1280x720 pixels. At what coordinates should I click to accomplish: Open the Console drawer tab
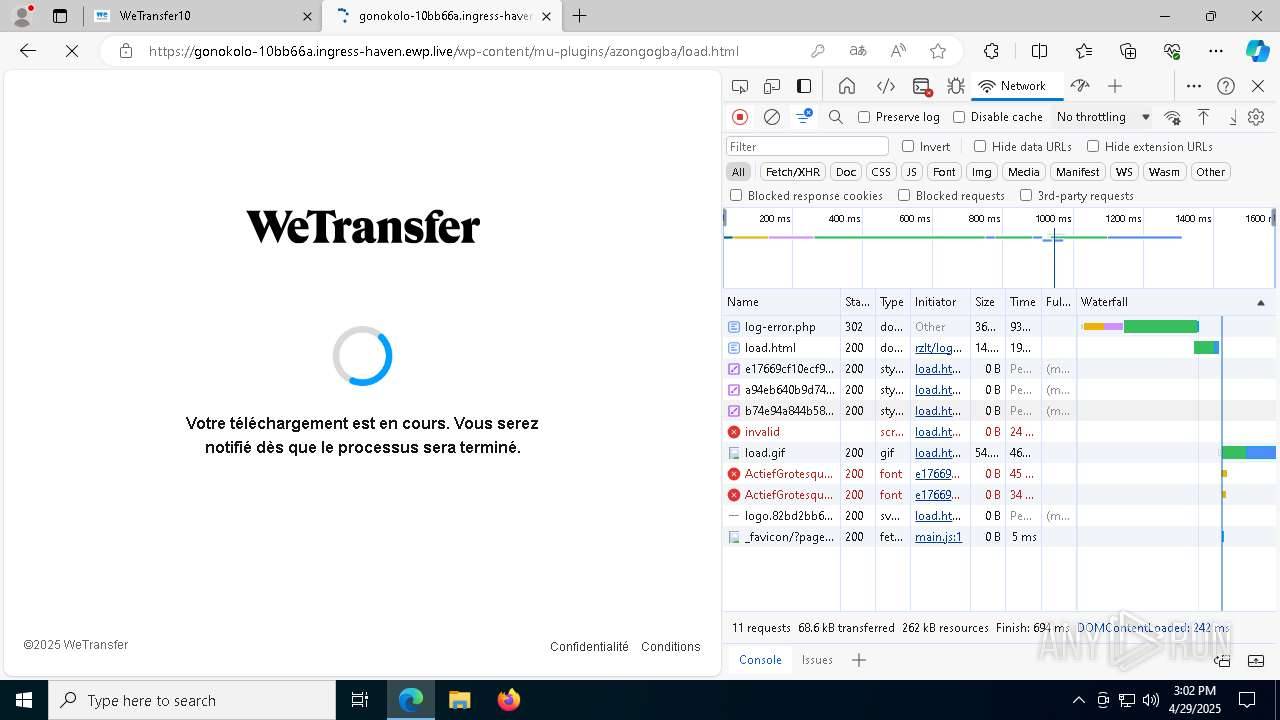[x=760, y=660]
